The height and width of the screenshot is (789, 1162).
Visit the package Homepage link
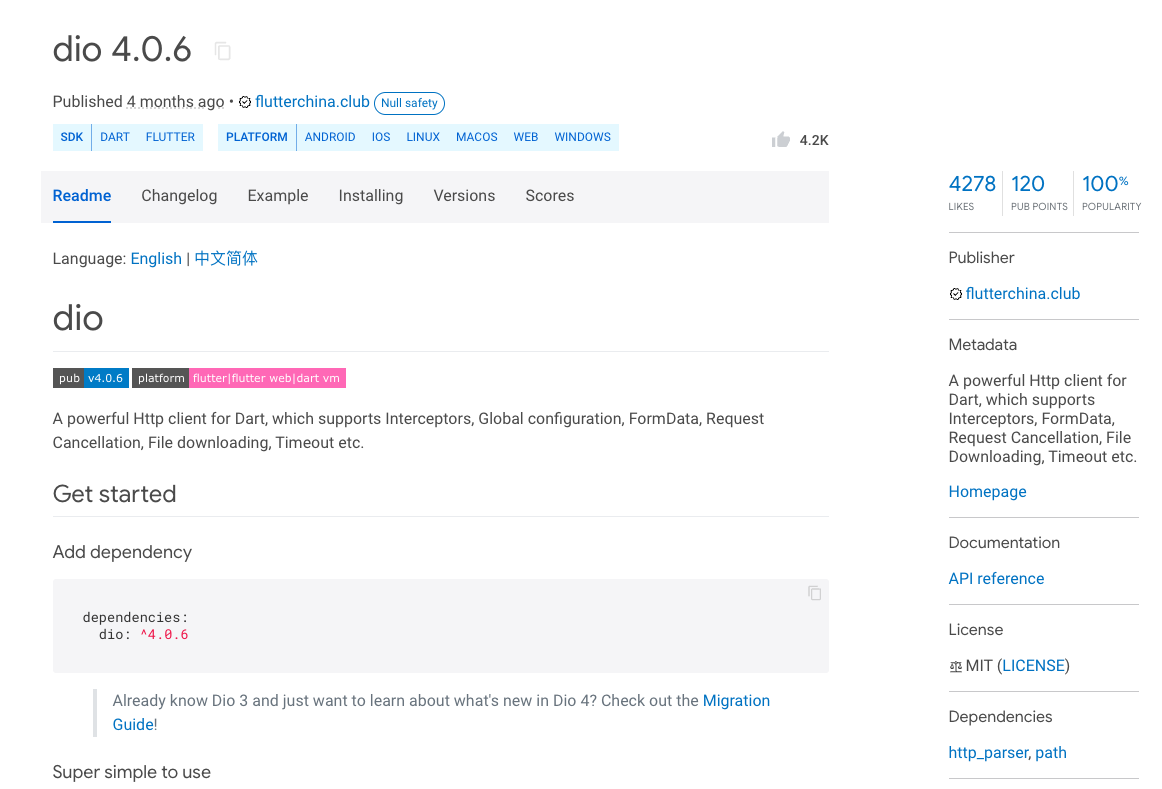987,492
